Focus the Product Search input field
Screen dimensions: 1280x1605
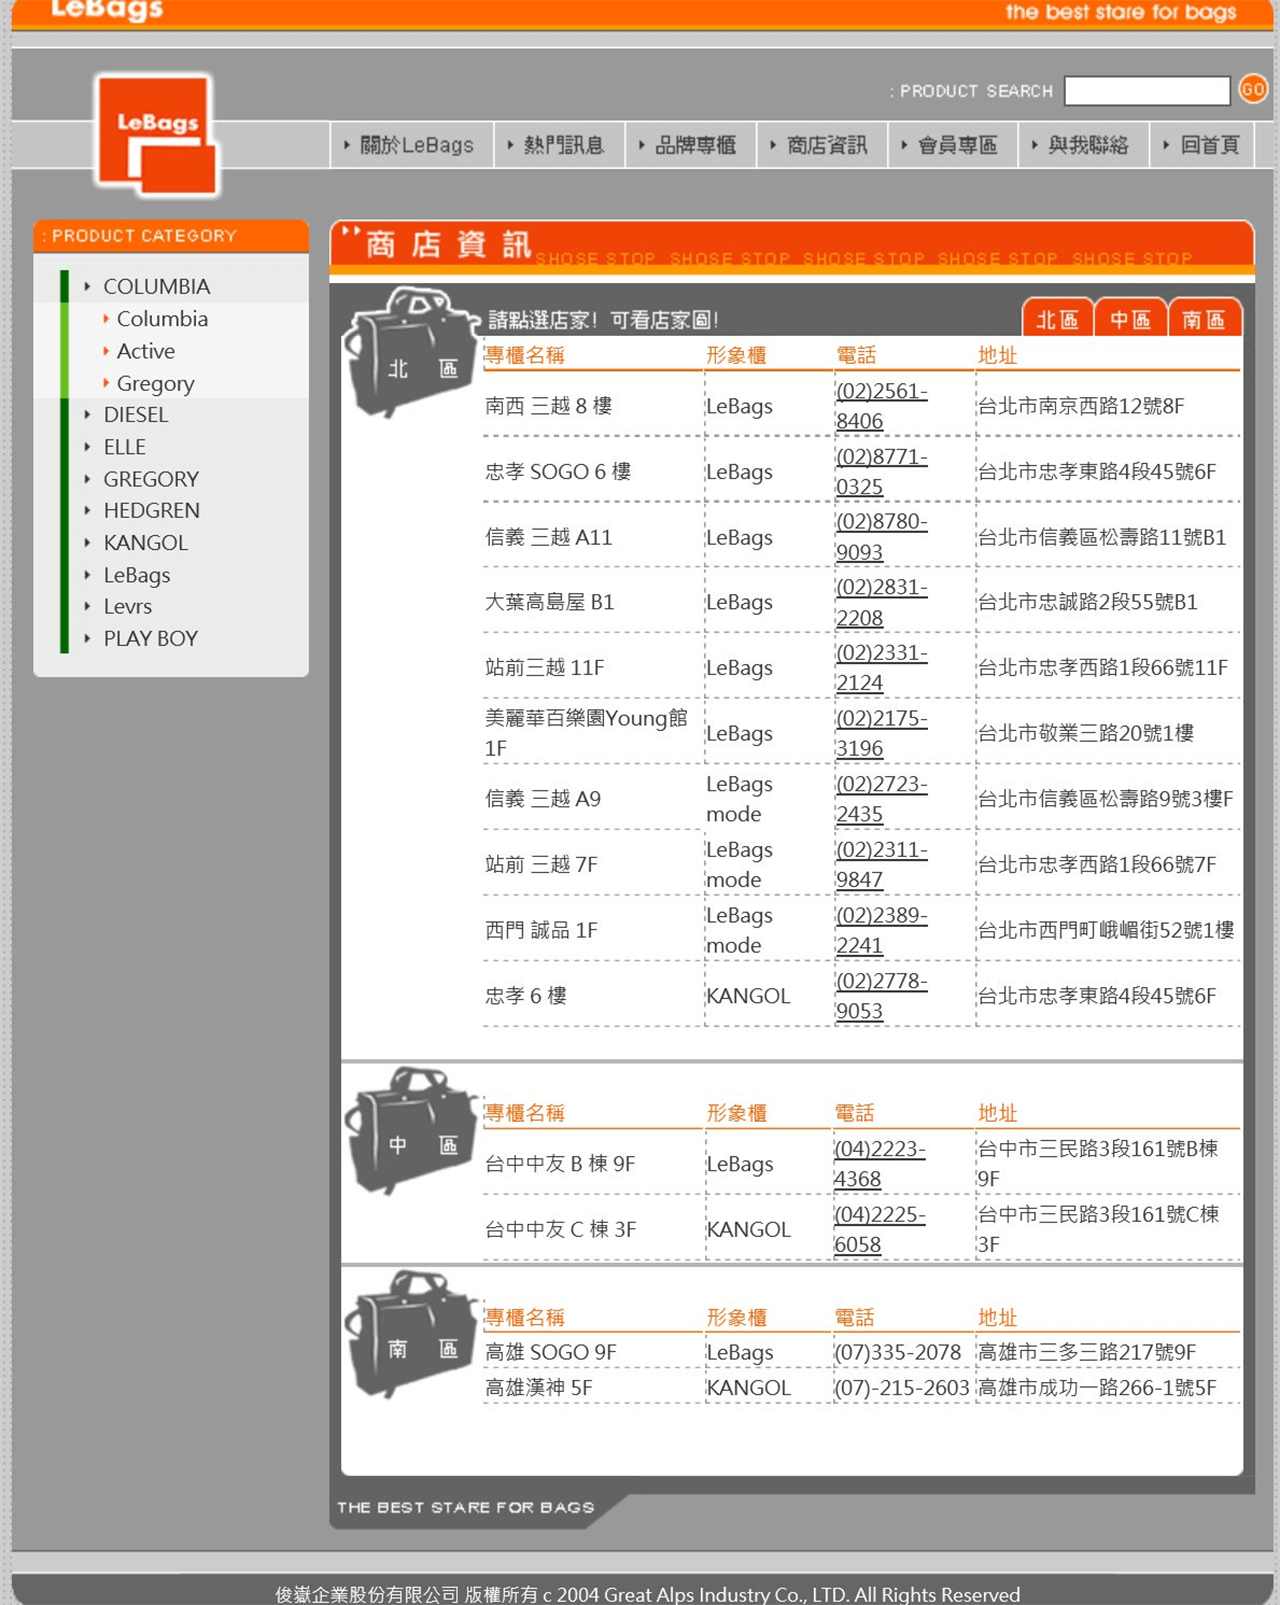click(x=1147, y=91)
